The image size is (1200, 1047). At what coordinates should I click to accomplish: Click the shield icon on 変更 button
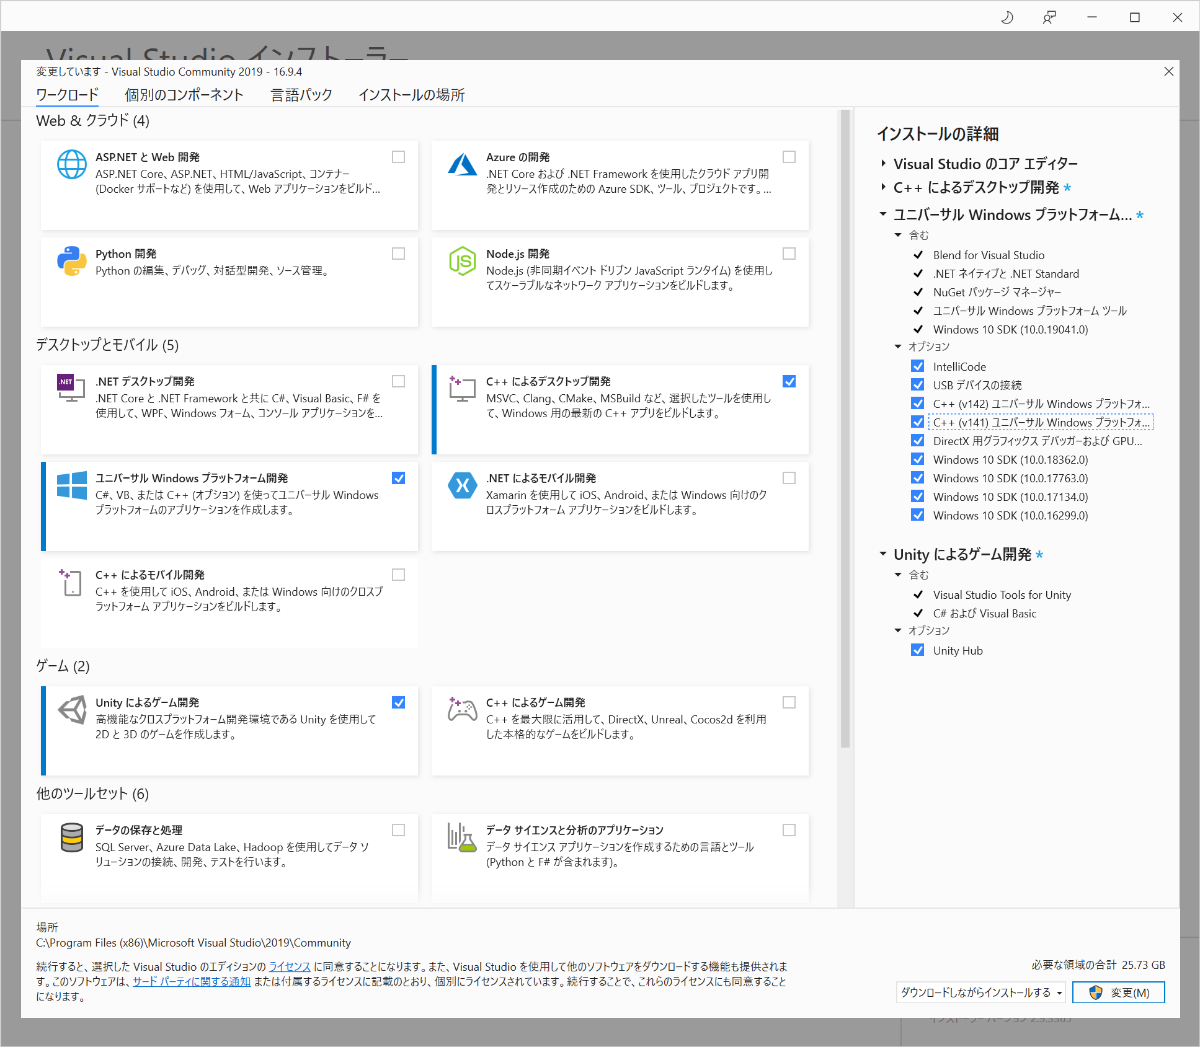click(x=1095, y=992)
